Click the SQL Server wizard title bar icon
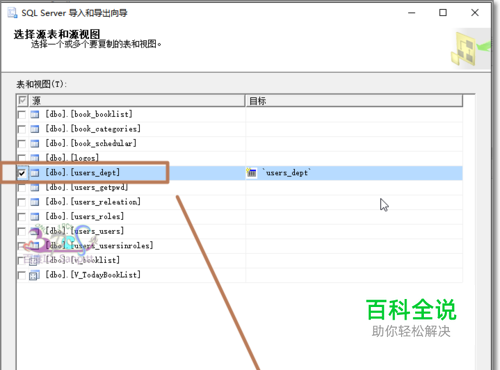 tap(13, 13)
